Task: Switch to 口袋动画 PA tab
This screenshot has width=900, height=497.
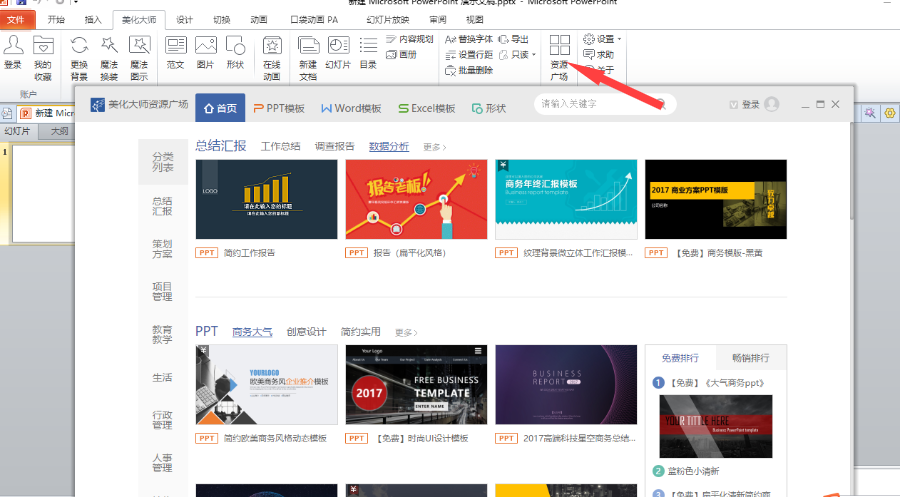Action: [314, 20]
